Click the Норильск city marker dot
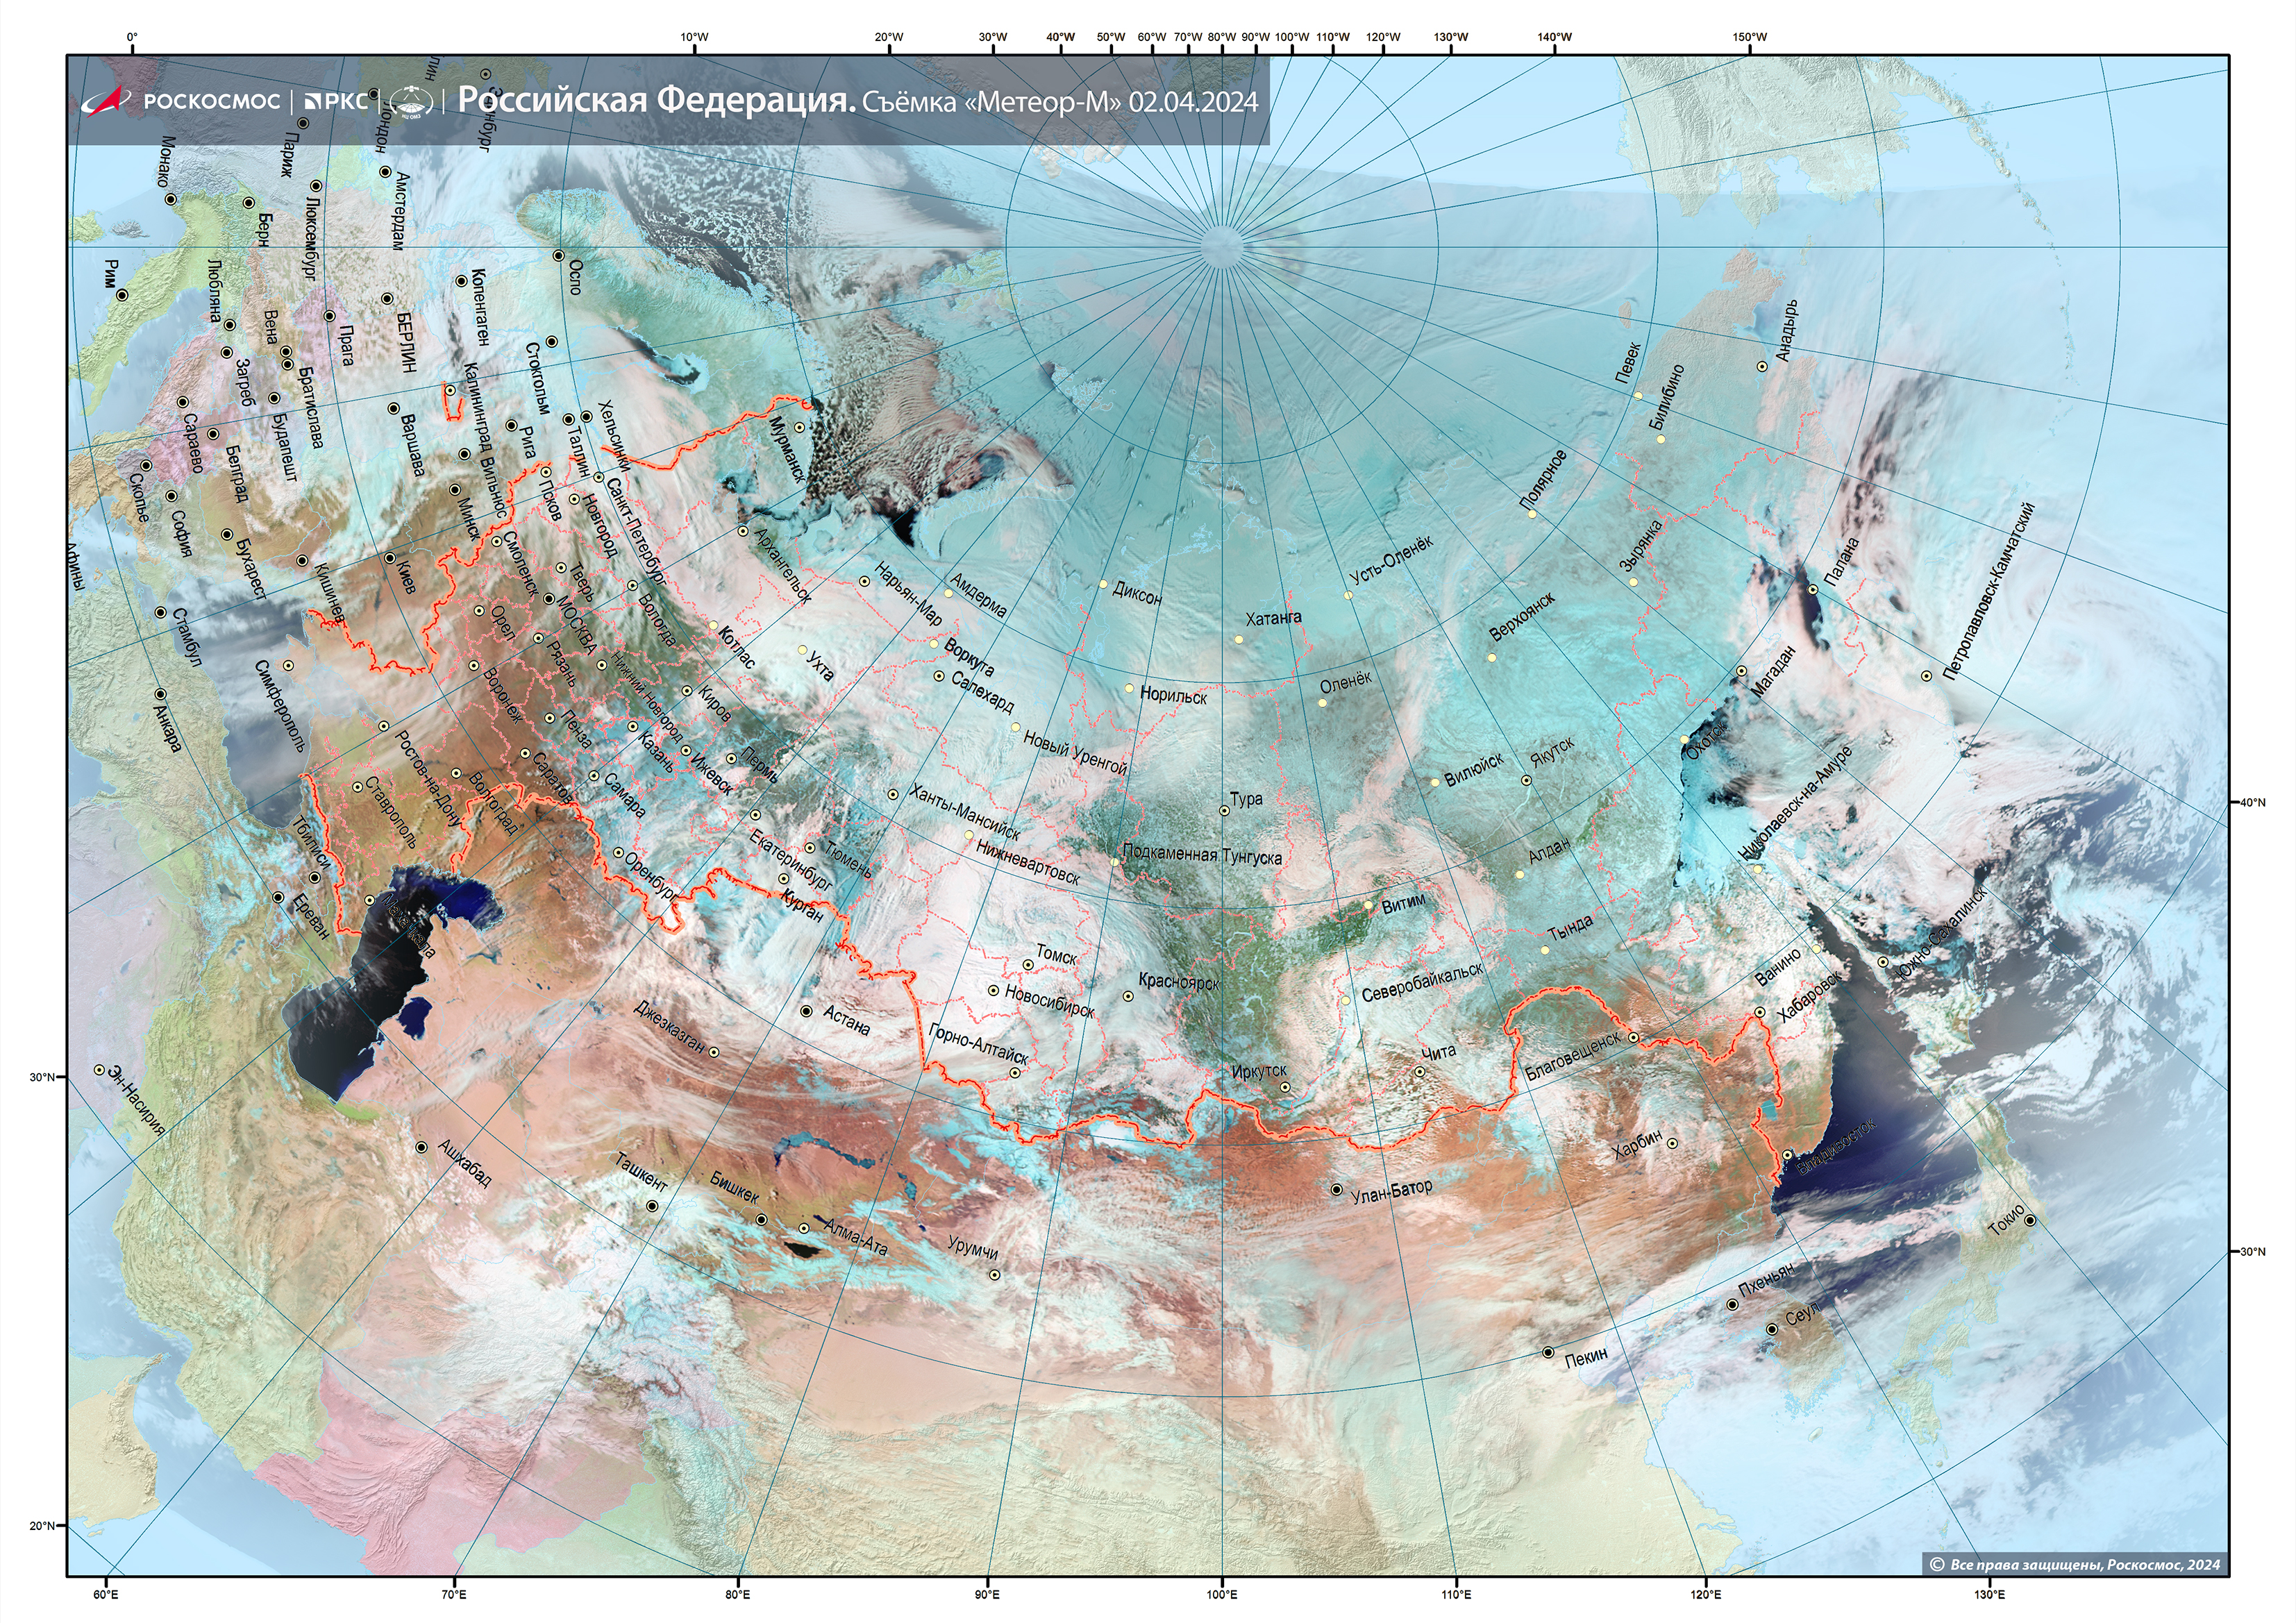2296x1623 pixels. [1129, 688]
